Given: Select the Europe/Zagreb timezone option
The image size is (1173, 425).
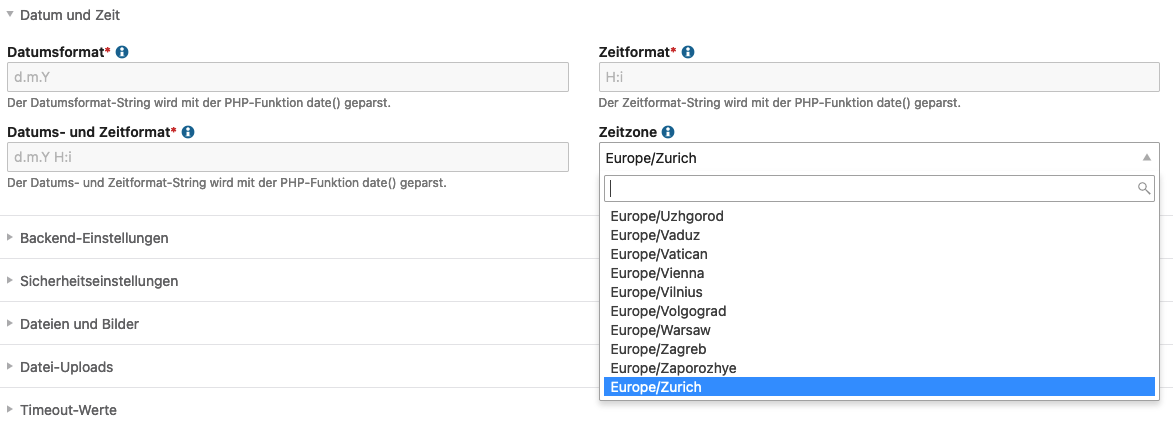Looking at the screenshot, I should tap(658, 349).
